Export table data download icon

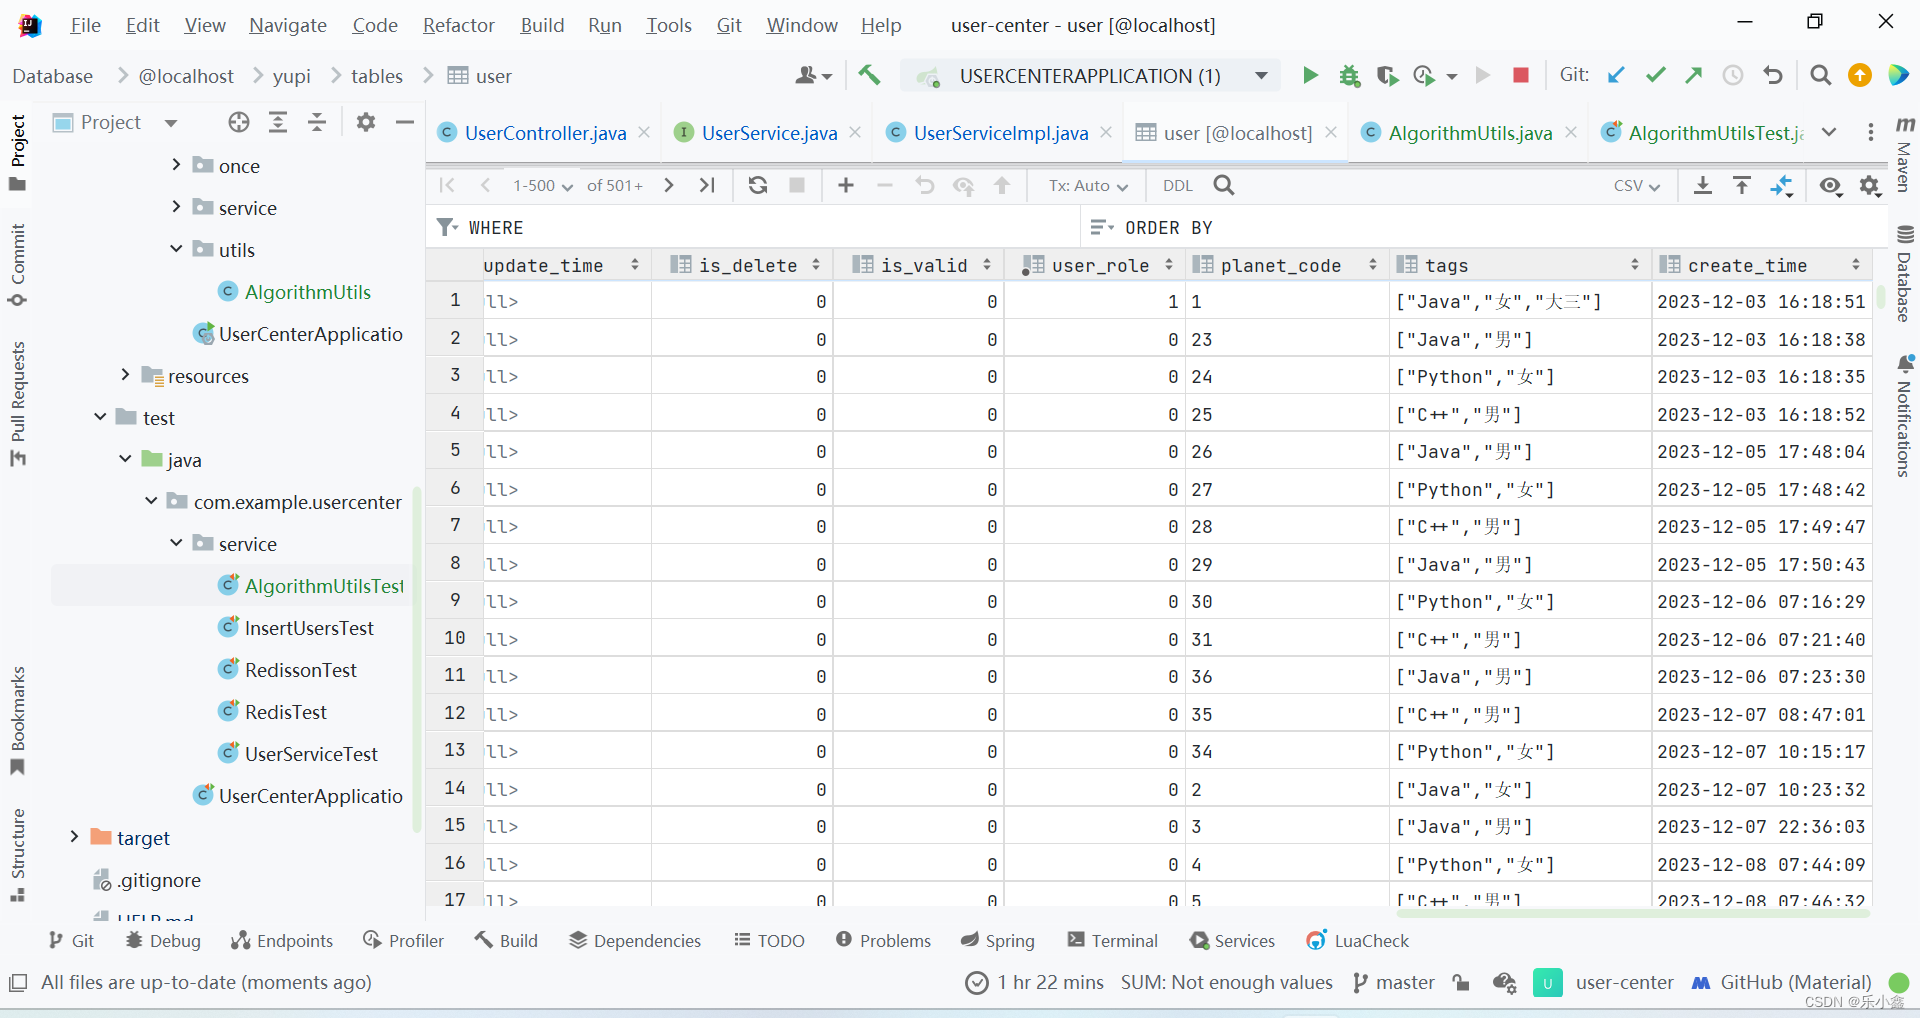coord(1702,185)
